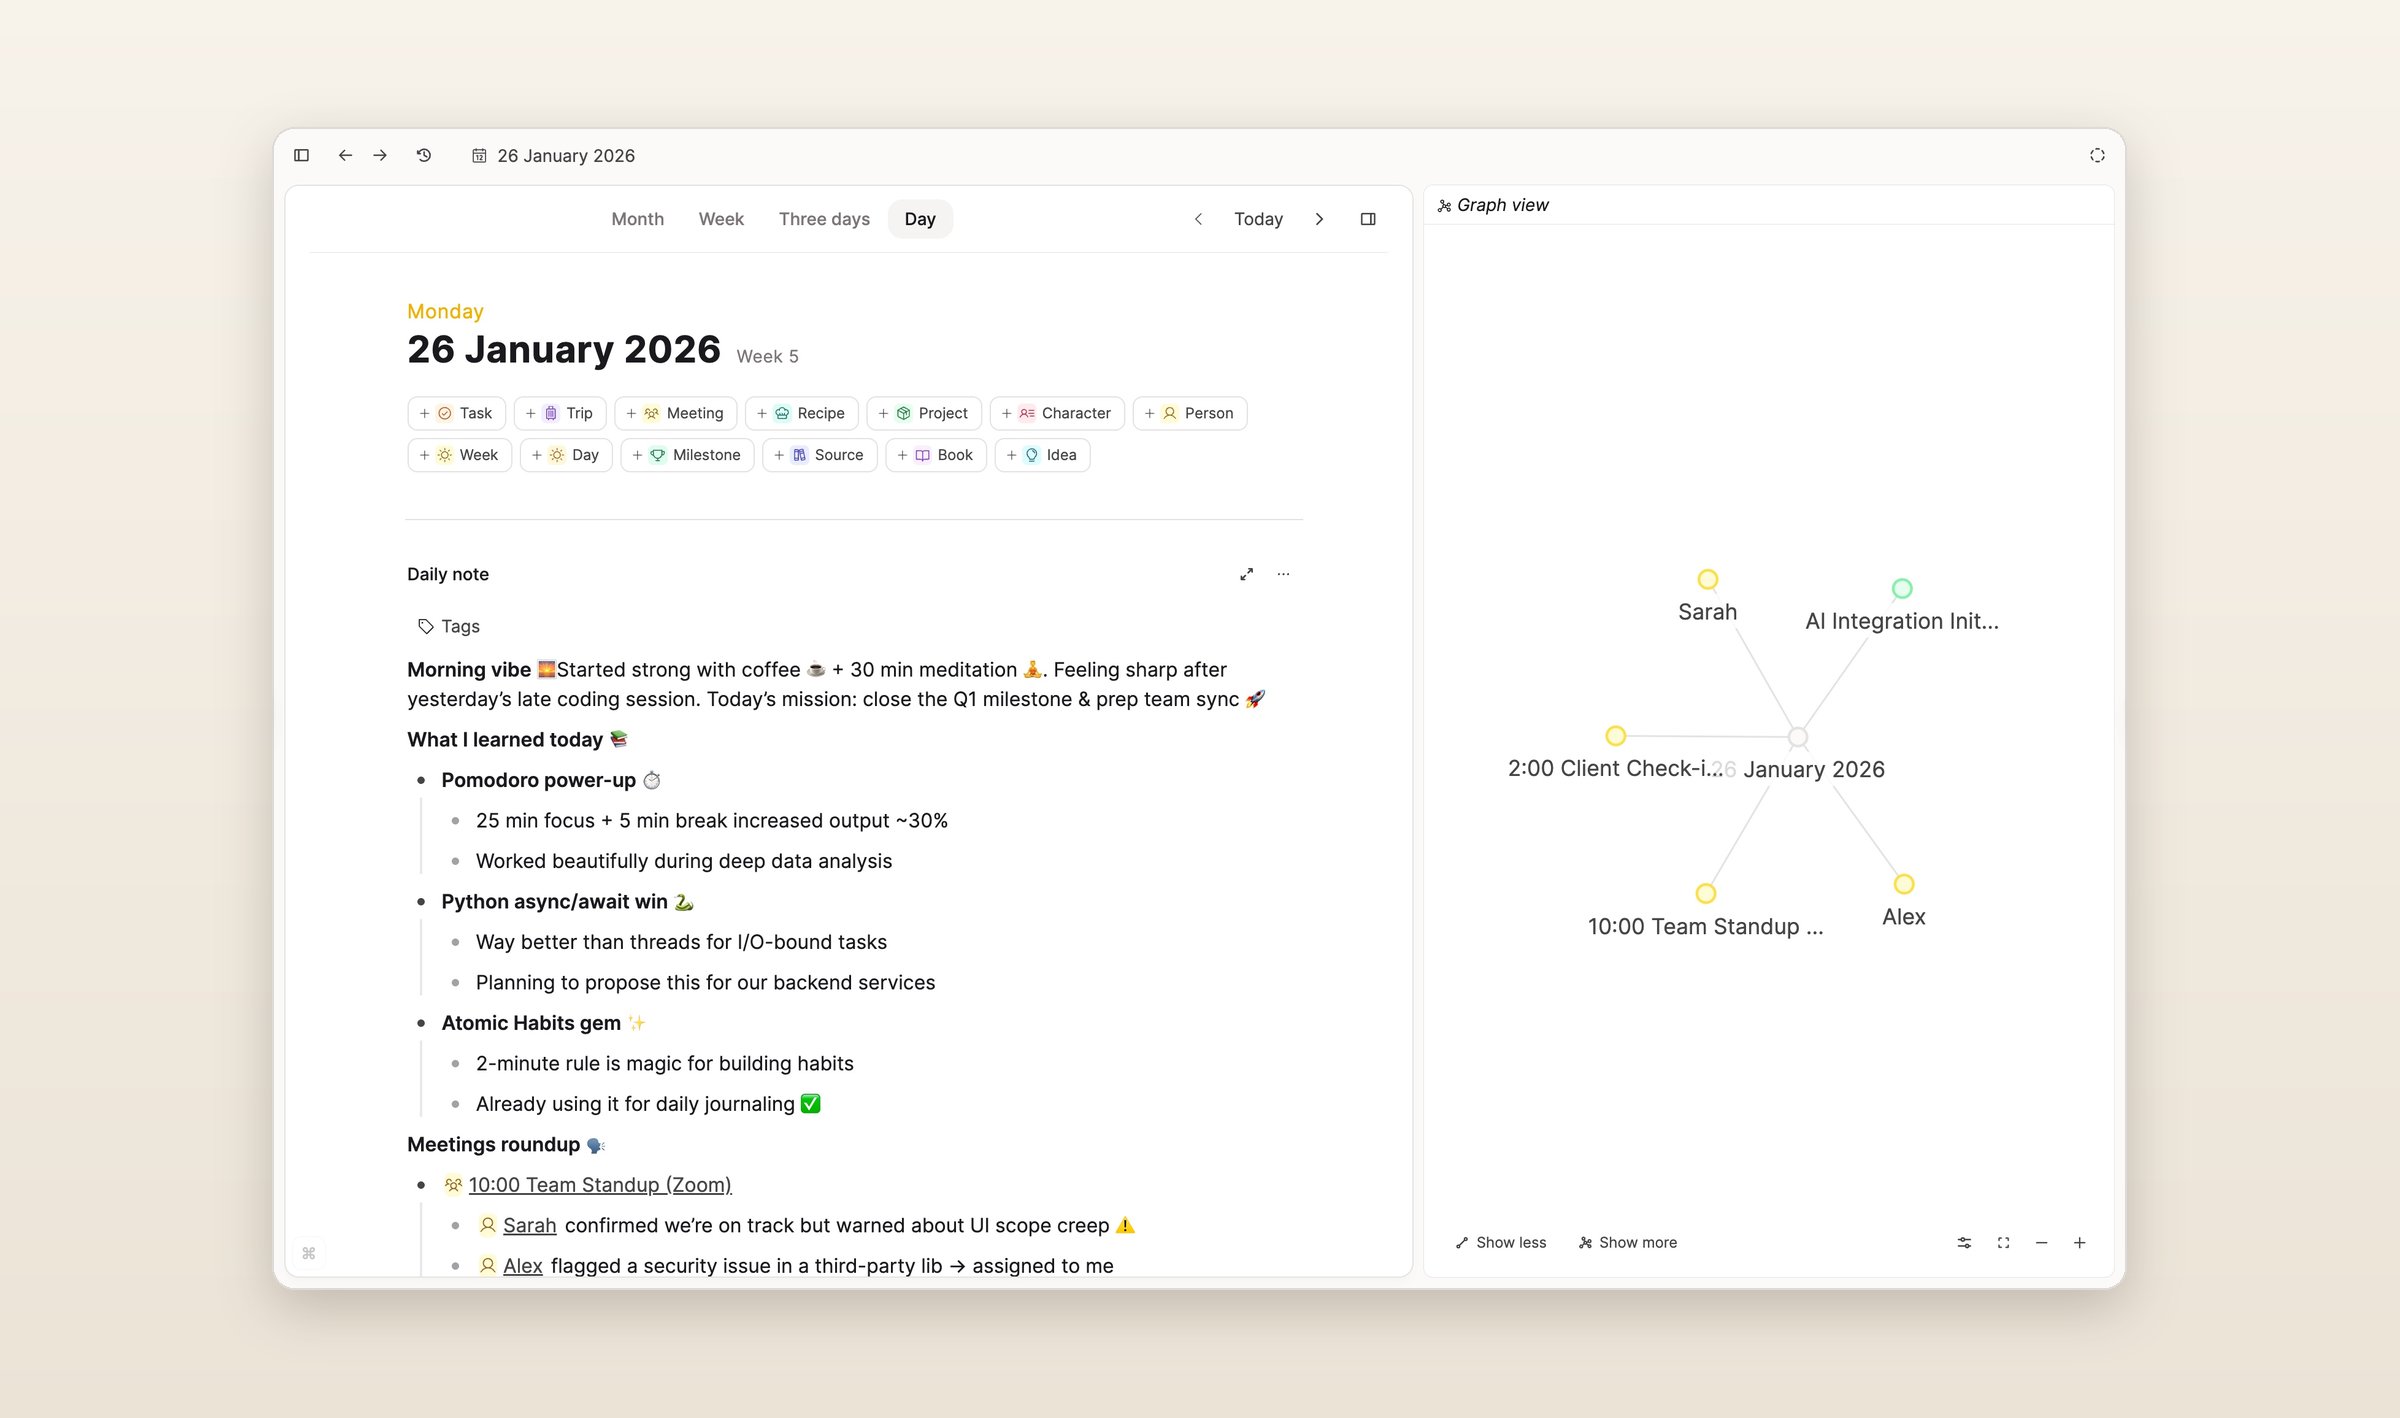The image size is (2400, 1418).
Task: Open the Daily note more options menu
Action: (x=1283, y=574)
